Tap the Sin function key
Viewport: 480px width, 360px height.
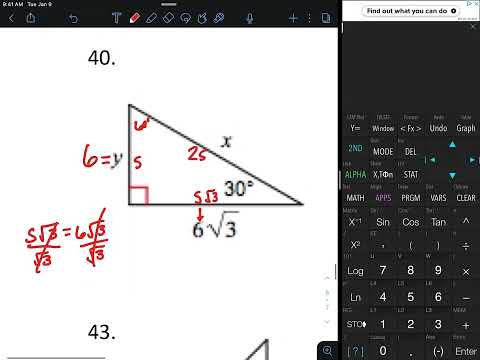click(x=383, y=222)
